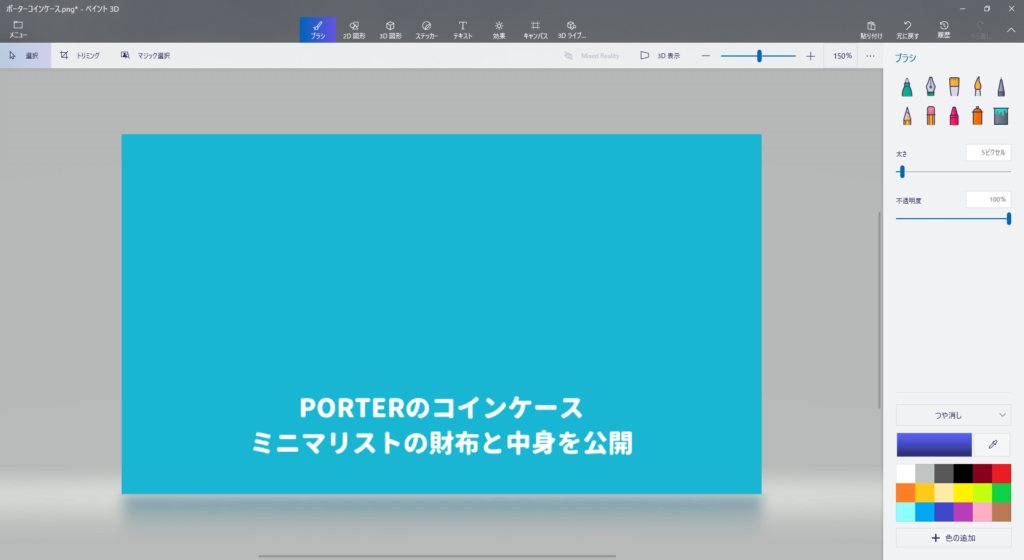Adjust the 太さ thickness slider

click(902, 172)
